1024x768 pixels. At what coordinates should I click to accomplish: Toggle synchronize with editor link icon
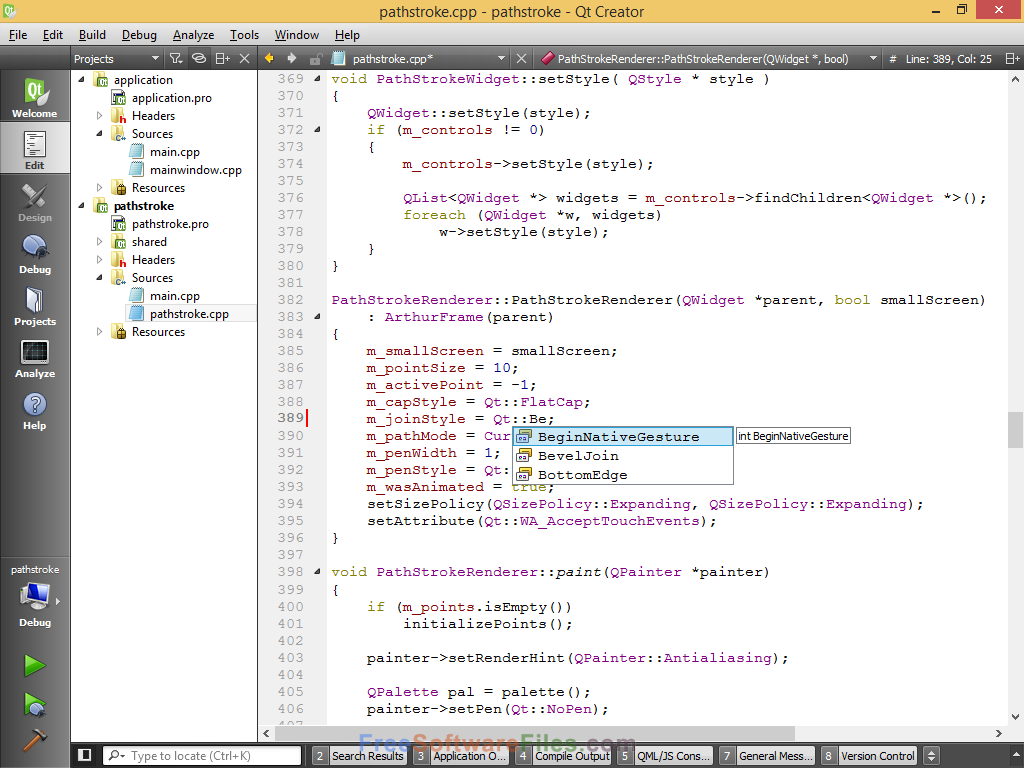[199, 59]
